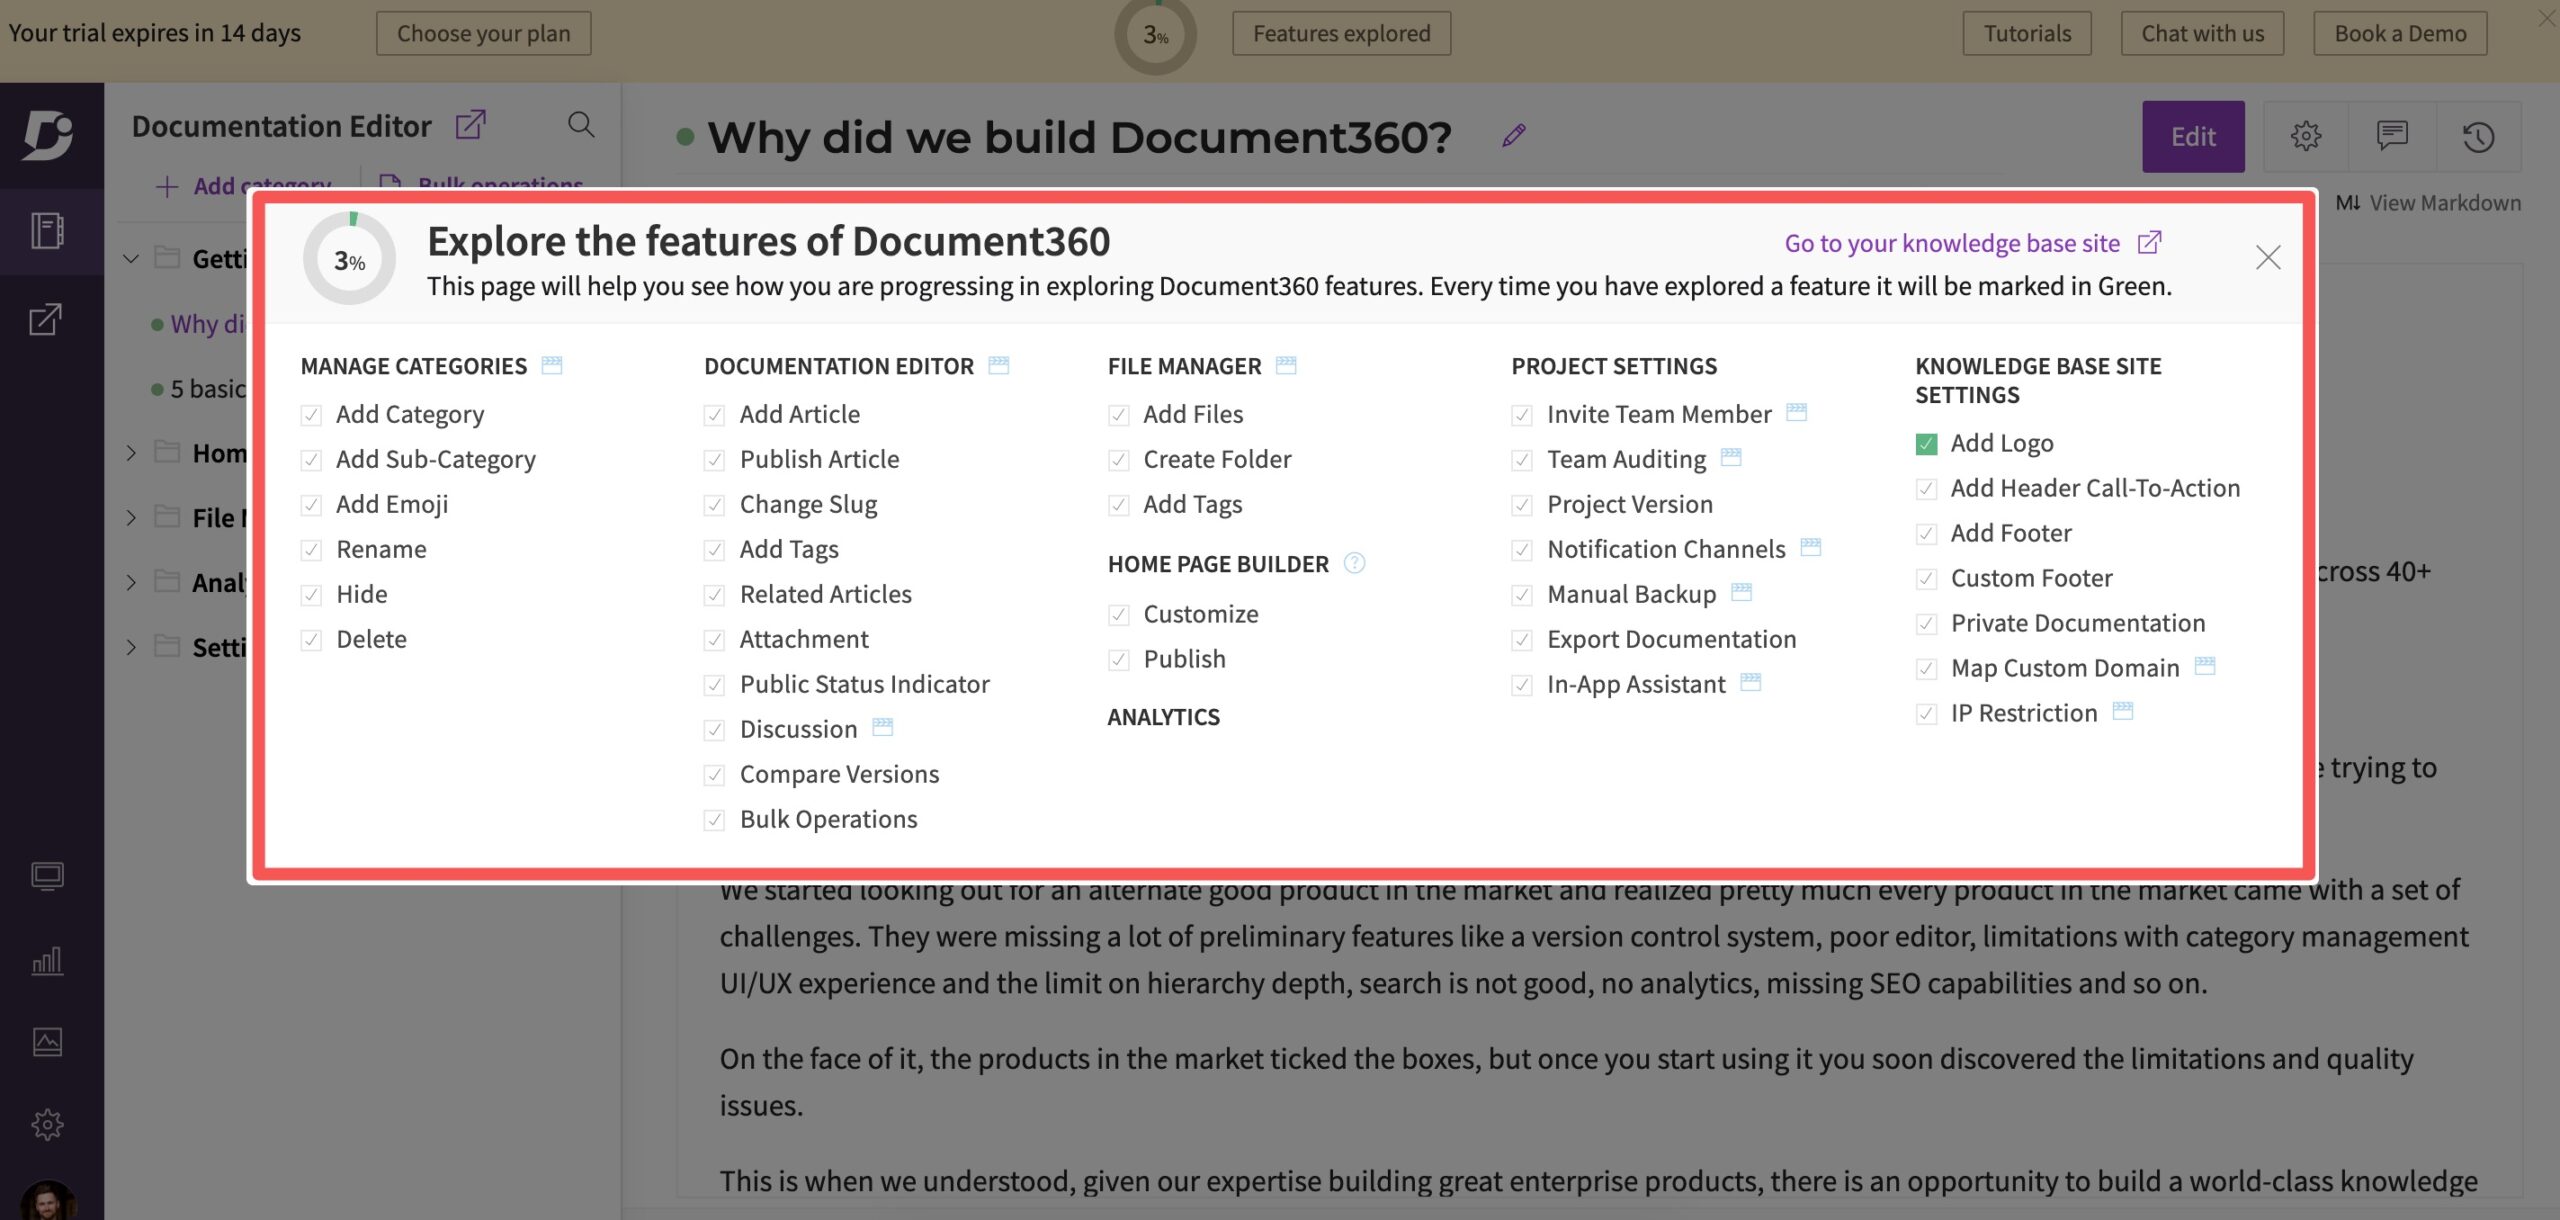Open the image drive sidebar icon
This screenshot has width=2560, height=1220.
[x=47, y=1042]
